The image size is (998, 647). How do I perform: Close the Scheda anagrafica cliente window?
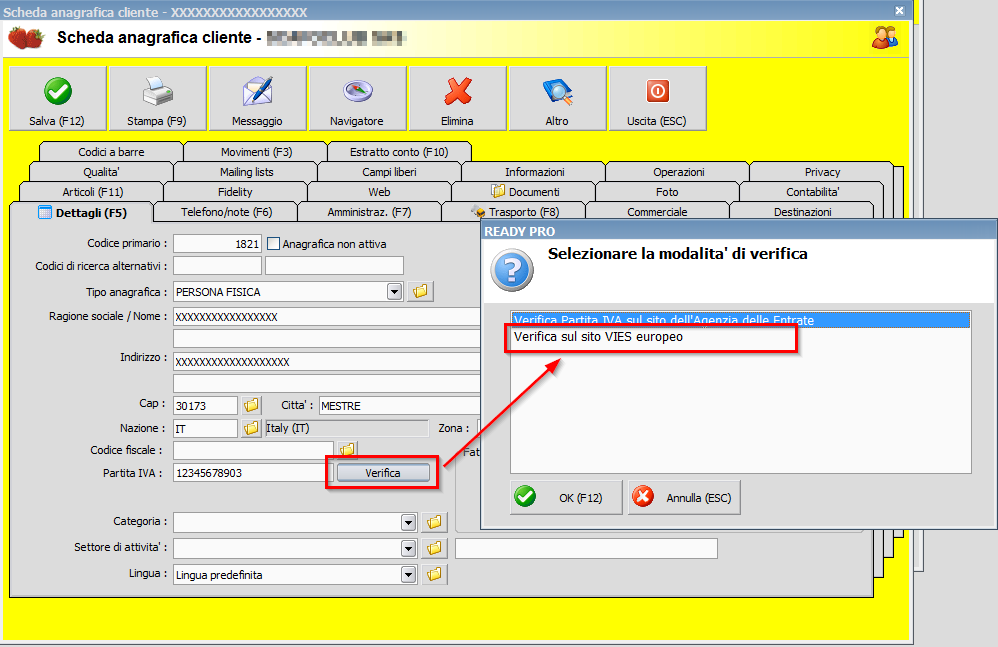pos(899,11)
